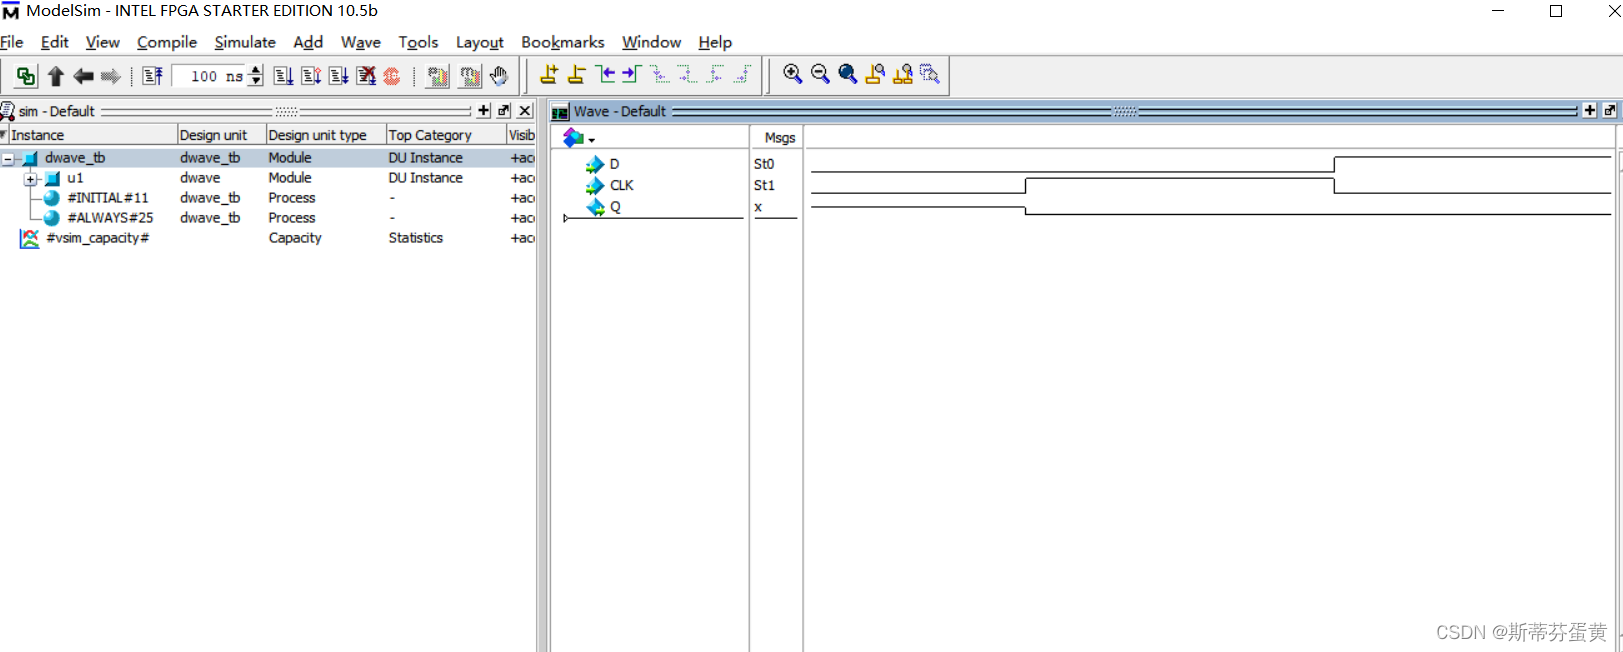Select signal D in the Wave pane
Image resolution: width=1623 pixels, height=652 pixels.
click(x=614, y=164)
